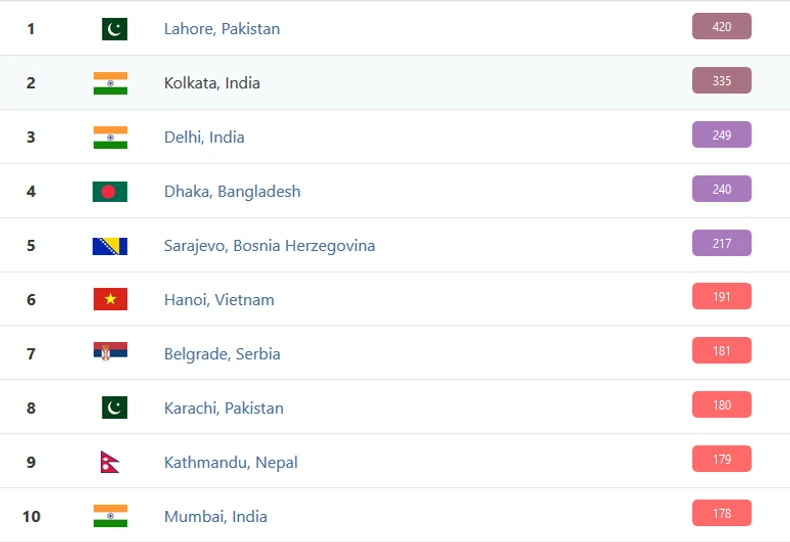
Task: Open the Kolkata, India city page
Action: (212, 83)
